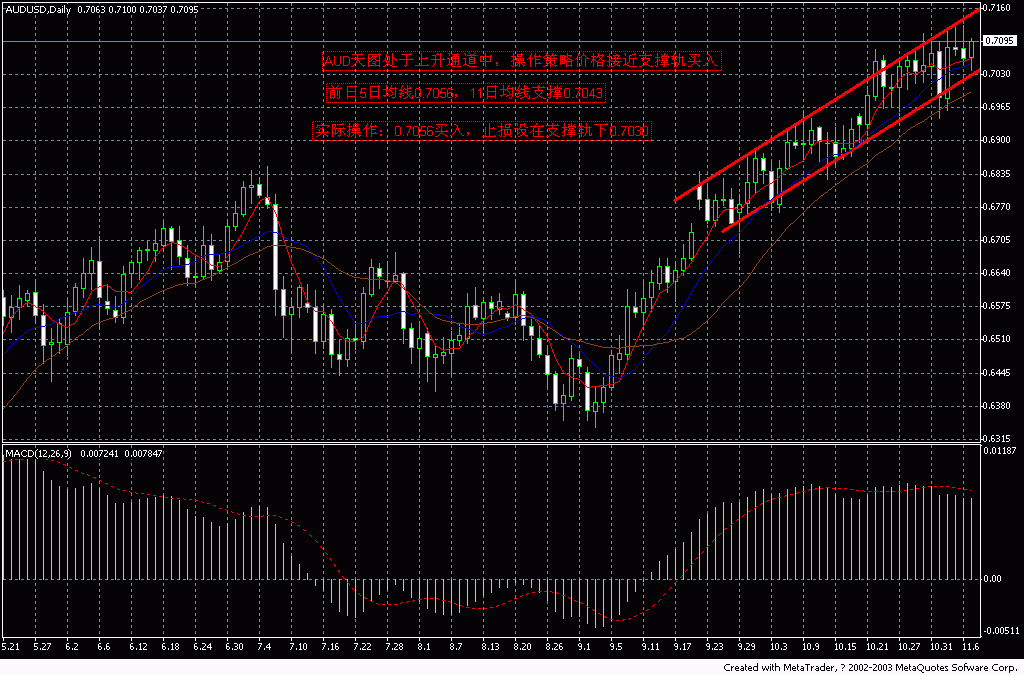The image size is (1024, 675).
Task: Click the 6.30 date label
Action: click(x=234, y=646)
